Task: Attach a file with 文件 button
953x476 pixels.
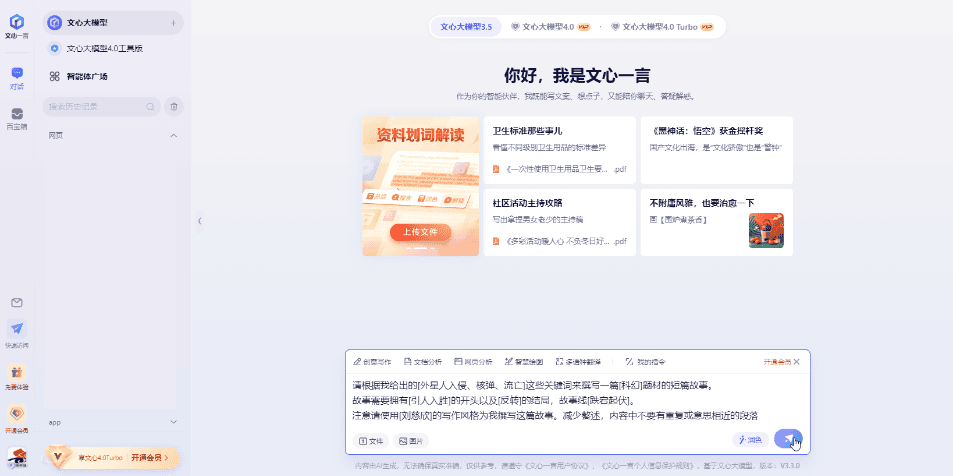Action: 370,441
